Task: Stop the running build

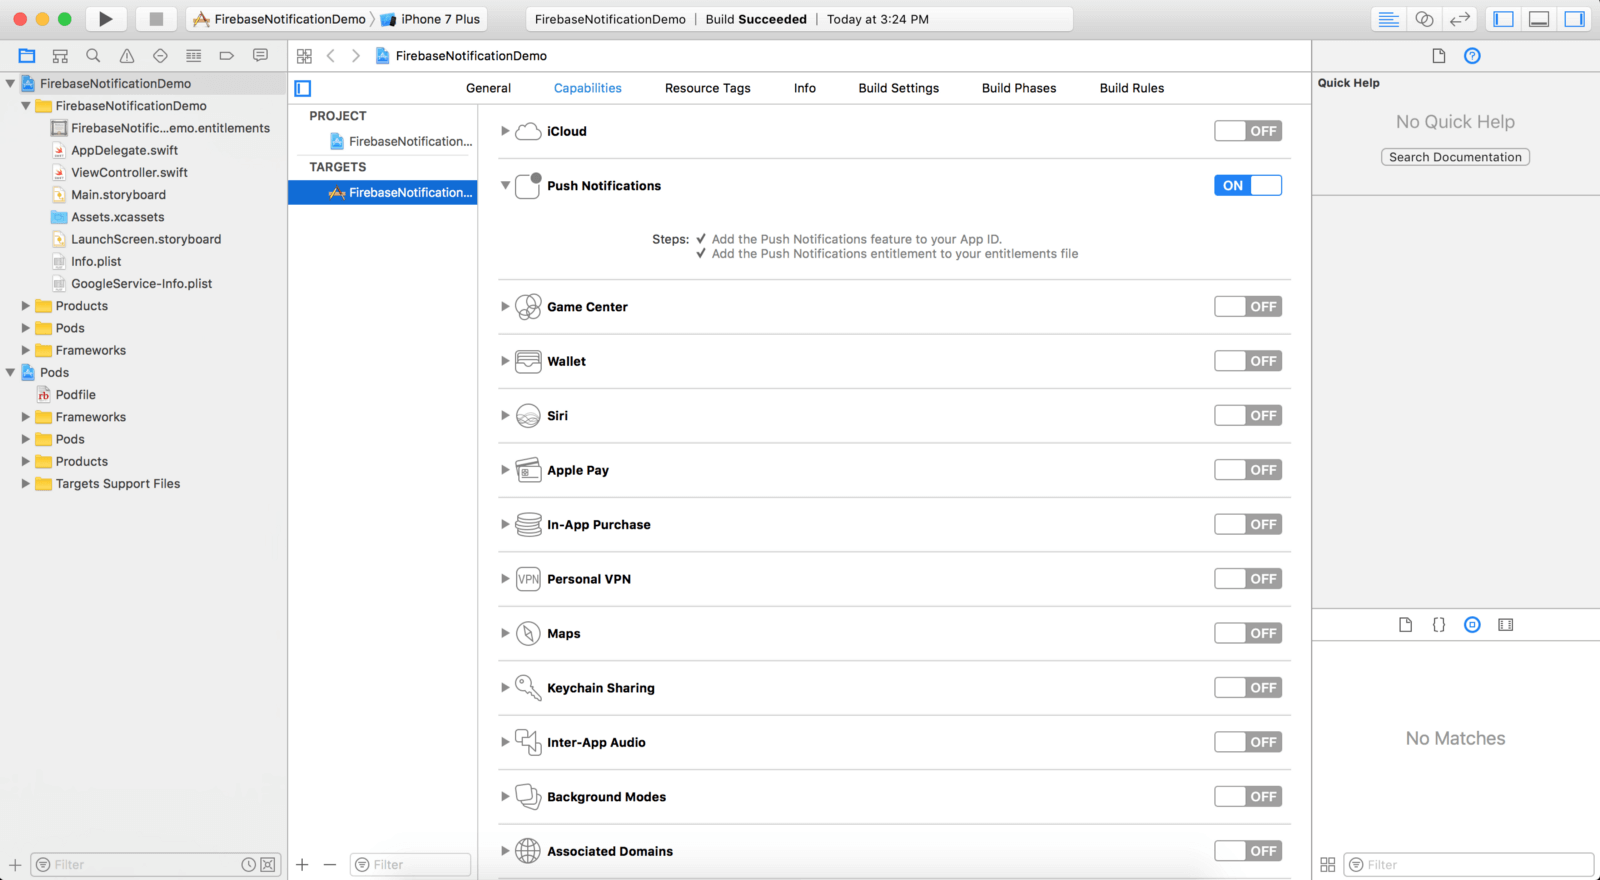Action: [156, 19]
